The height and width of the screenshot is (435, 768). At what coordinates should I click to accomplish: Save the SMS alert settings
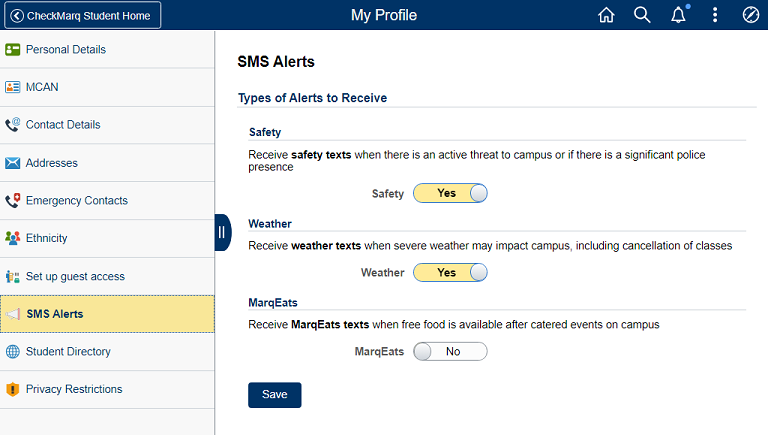[x=274, y=395]
